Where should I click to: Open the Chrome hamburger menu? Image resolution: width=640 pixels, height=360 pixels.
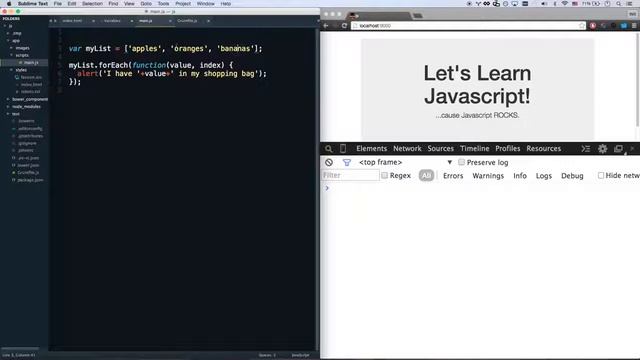[x=634, y=26]
